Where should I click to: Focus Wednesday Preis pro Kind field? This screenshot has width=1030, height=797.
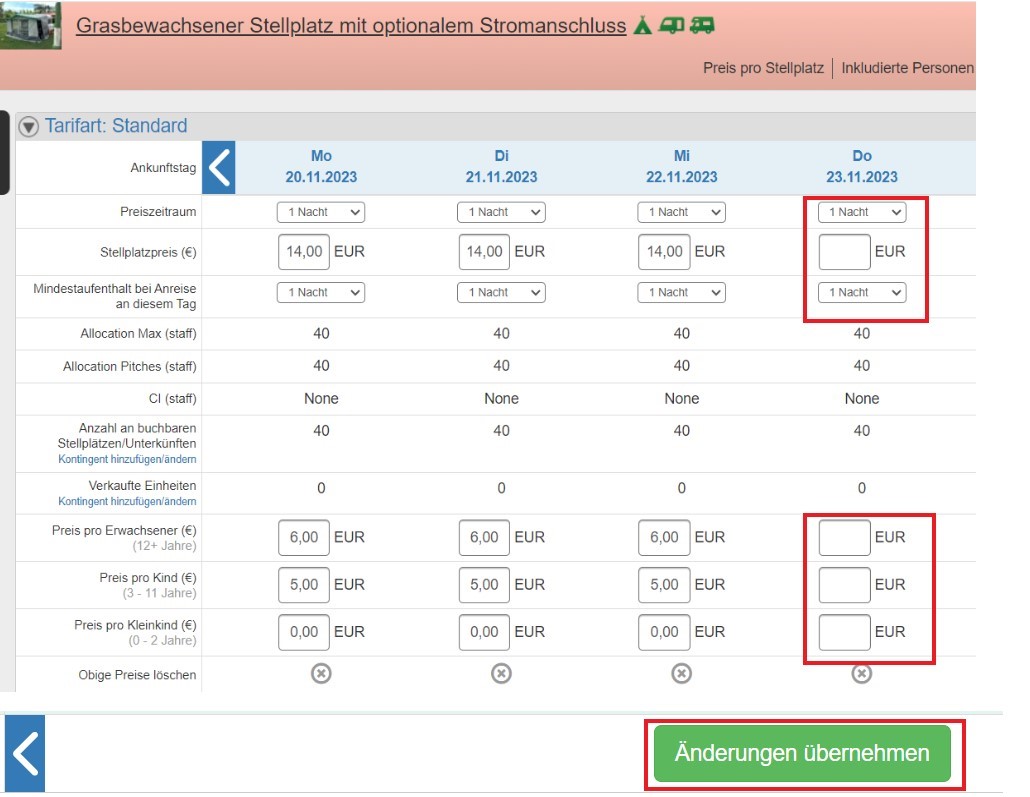click(x=664, y=585)
